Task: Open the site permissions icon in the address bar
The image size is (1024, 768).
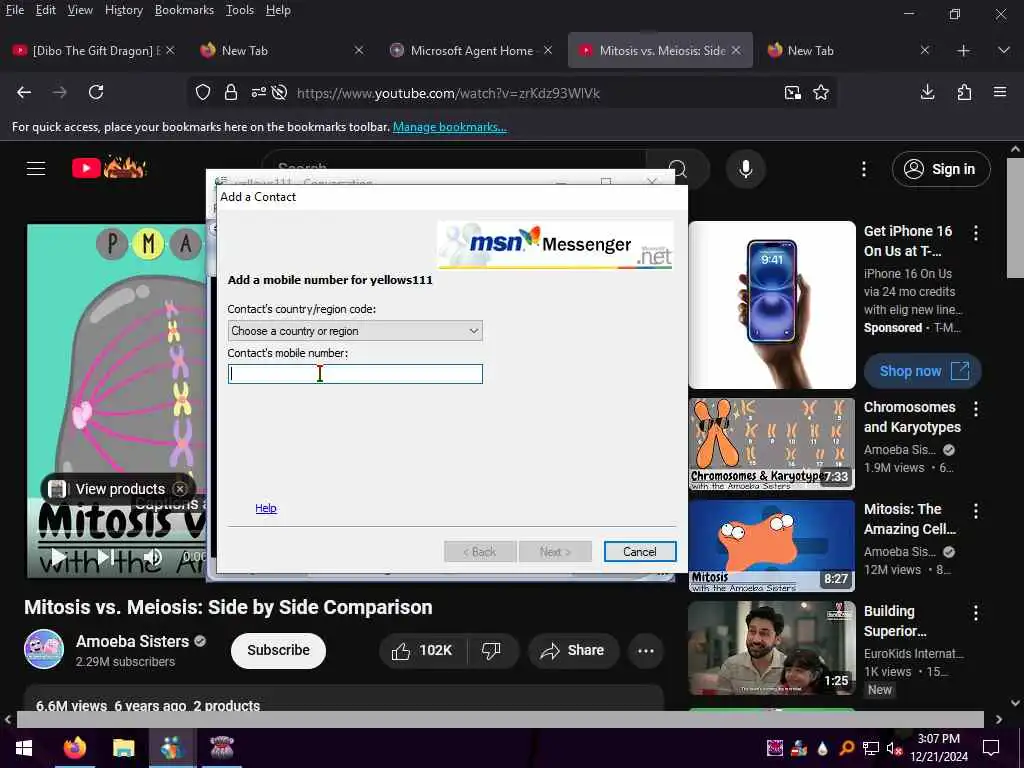Action: tap(259, 93)
